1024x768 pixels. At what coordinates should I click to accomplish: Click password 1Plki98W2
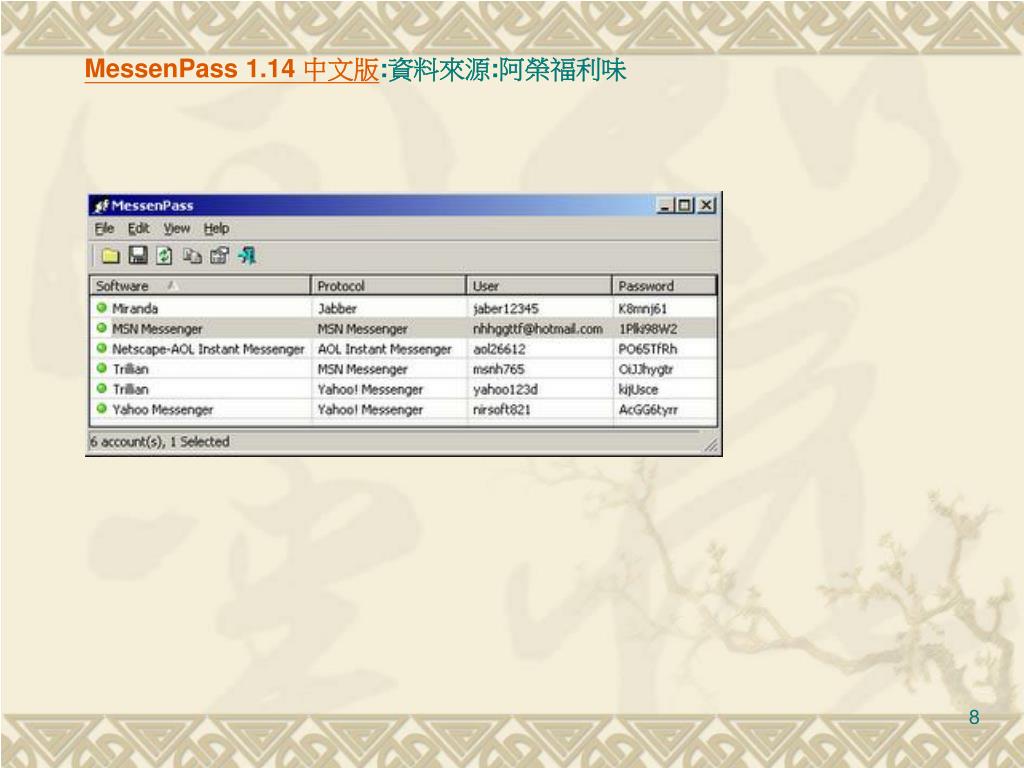pos(648,328)
